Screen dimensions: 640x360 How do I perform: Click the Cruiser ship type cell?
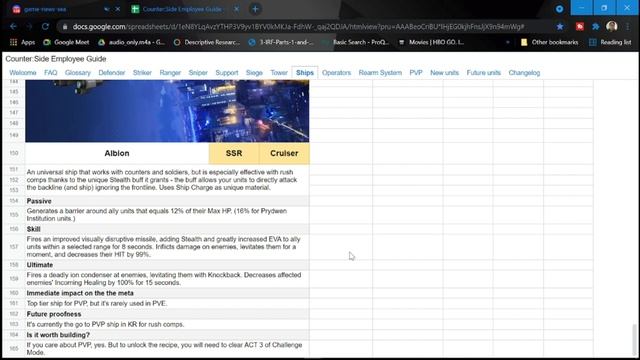coord(284,153)
